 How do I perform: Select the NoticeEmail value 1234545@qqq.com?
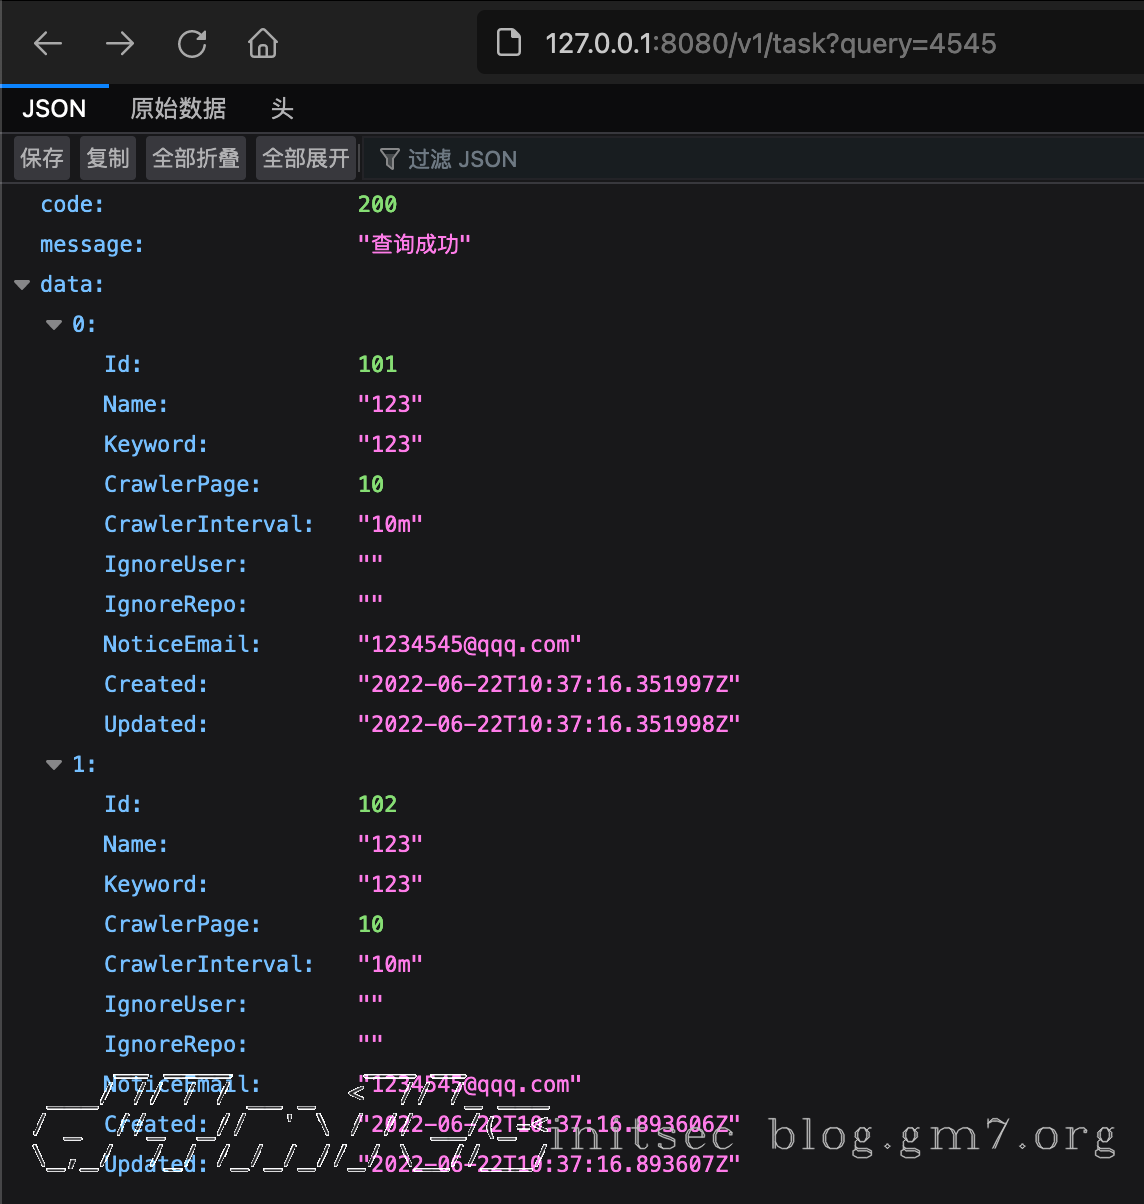[x=470, y=644]
